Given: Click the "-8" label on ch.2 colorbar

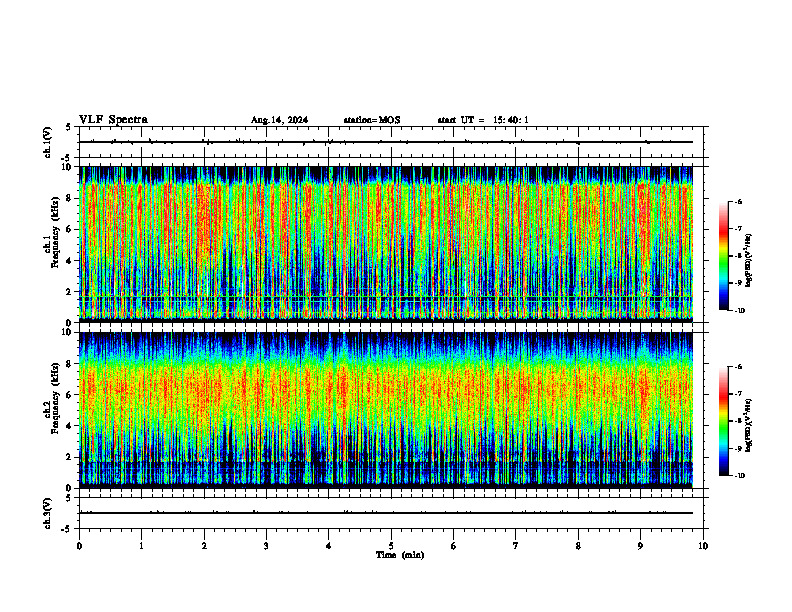Looking at the screenshot, I should coord(738,421).
